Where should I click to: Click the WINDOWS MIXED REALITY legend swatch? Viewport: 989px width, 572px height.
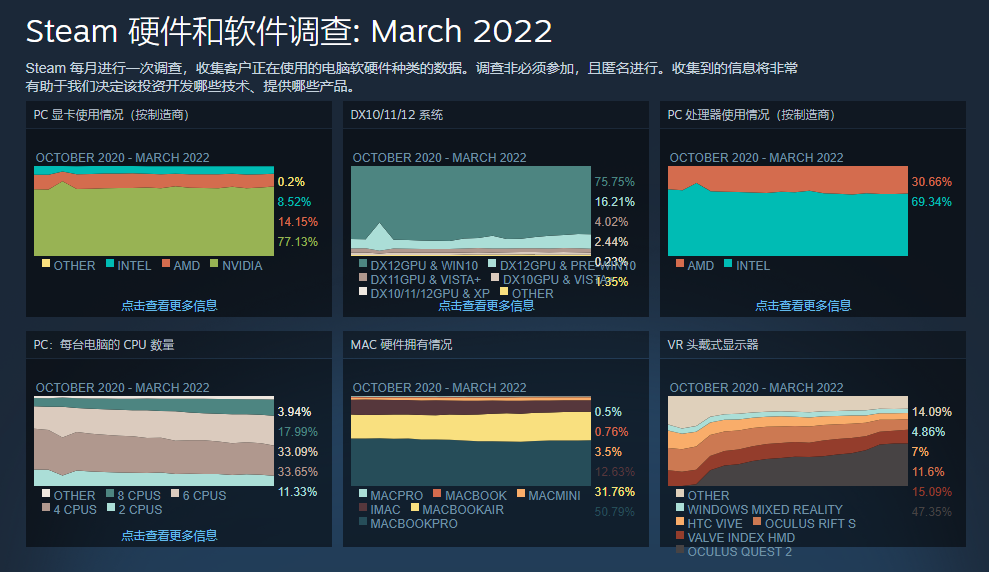pyautogui.click(x=680, y=508)
